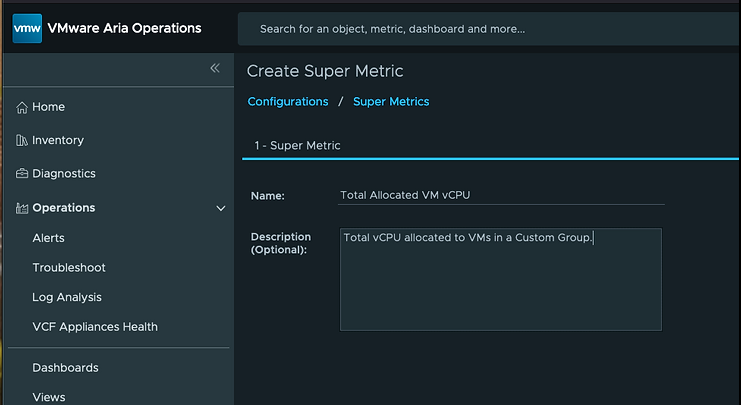Collapse the left navigation sidebar
Viewport: 741px width, 405px height.
214,68
